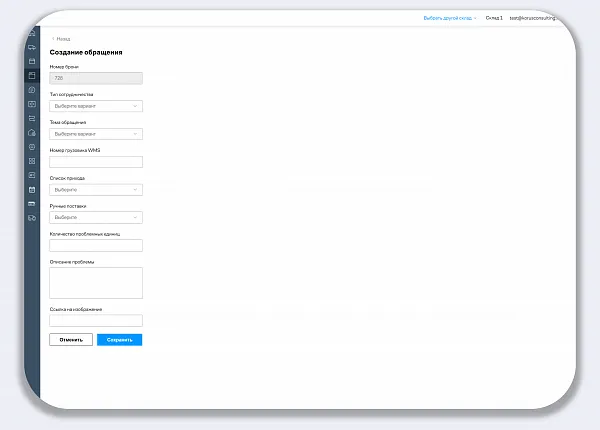Image resolution: width=600 pixels, height=430 pixels.
Task: Open 'Выбрать другой склад' warehouse selector
Action: pos(450,18)
